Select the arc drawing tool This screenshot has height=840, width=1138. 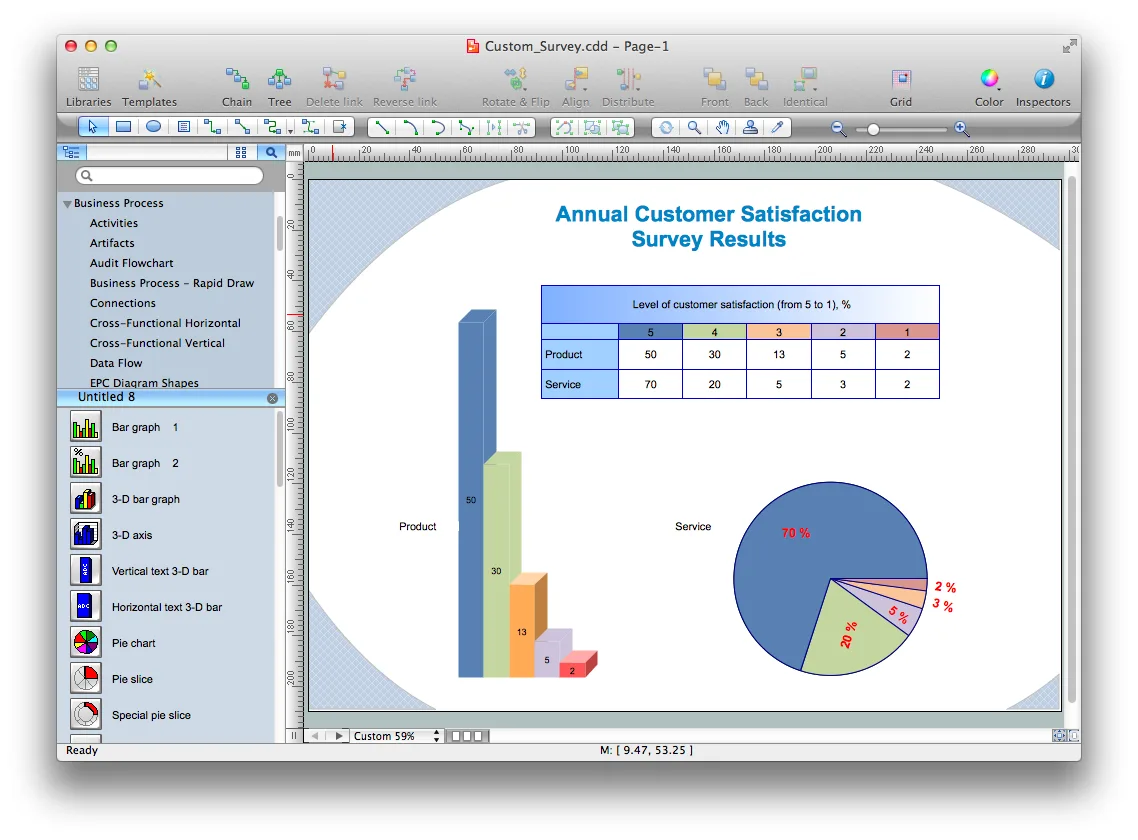coord(410,128)
